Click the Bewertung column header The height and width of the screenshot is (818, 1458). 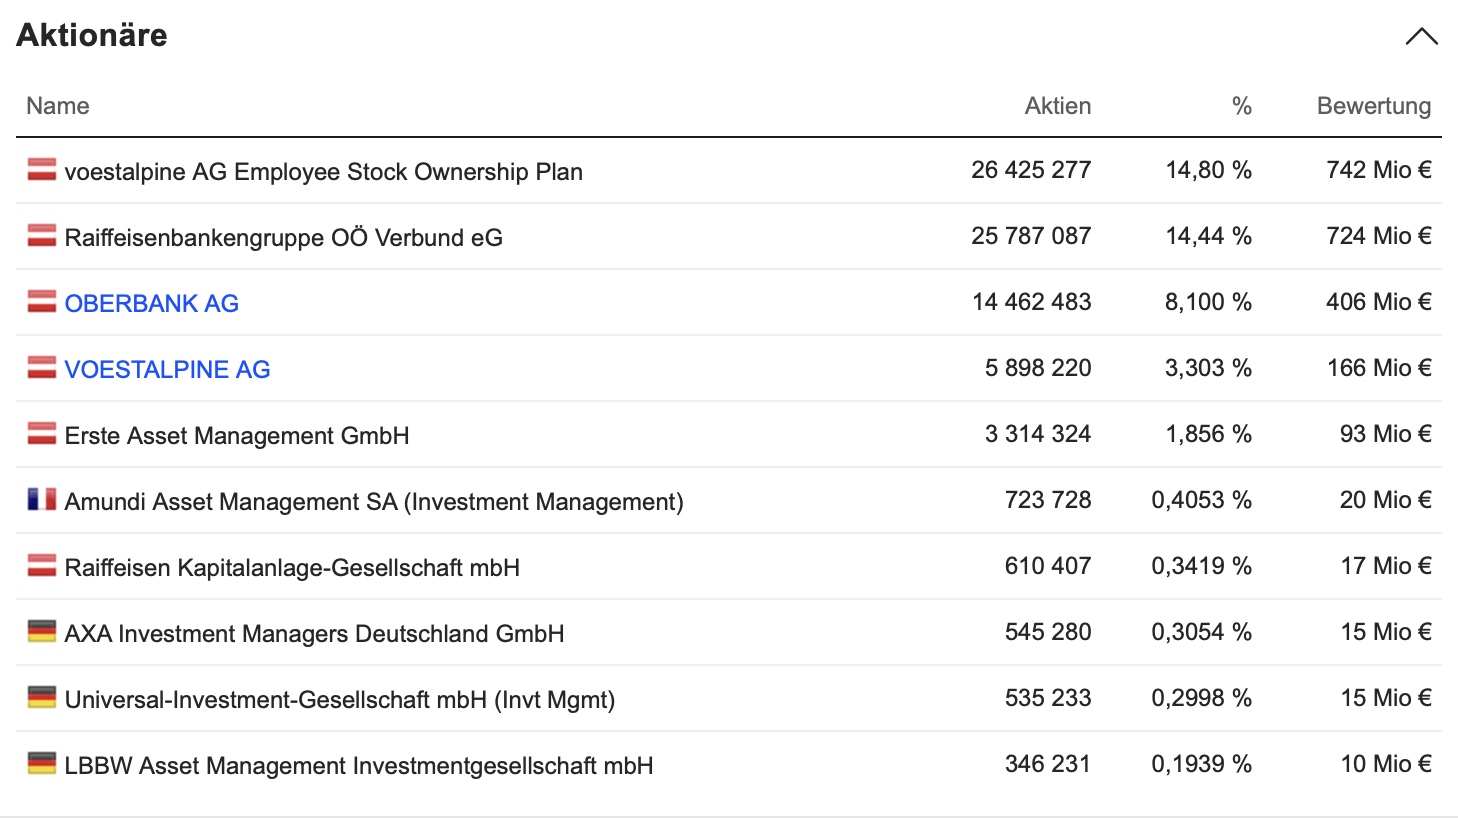1373,106
